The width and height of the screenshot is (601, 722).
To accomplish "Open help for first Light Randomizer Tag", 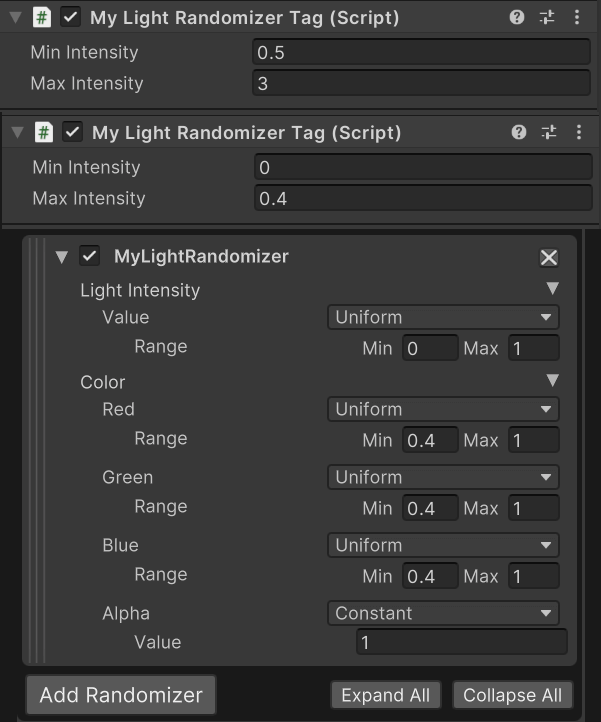I will tap(517, 17).
